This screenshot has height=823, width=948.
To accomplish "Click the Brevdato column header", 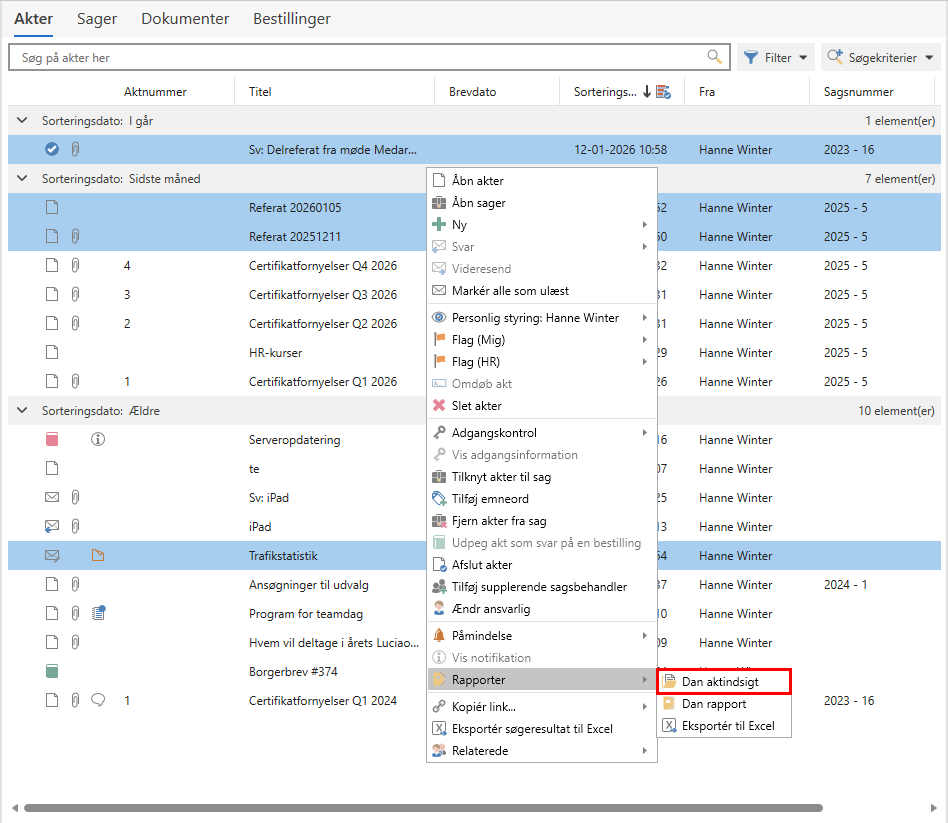I will click(496, 92).
